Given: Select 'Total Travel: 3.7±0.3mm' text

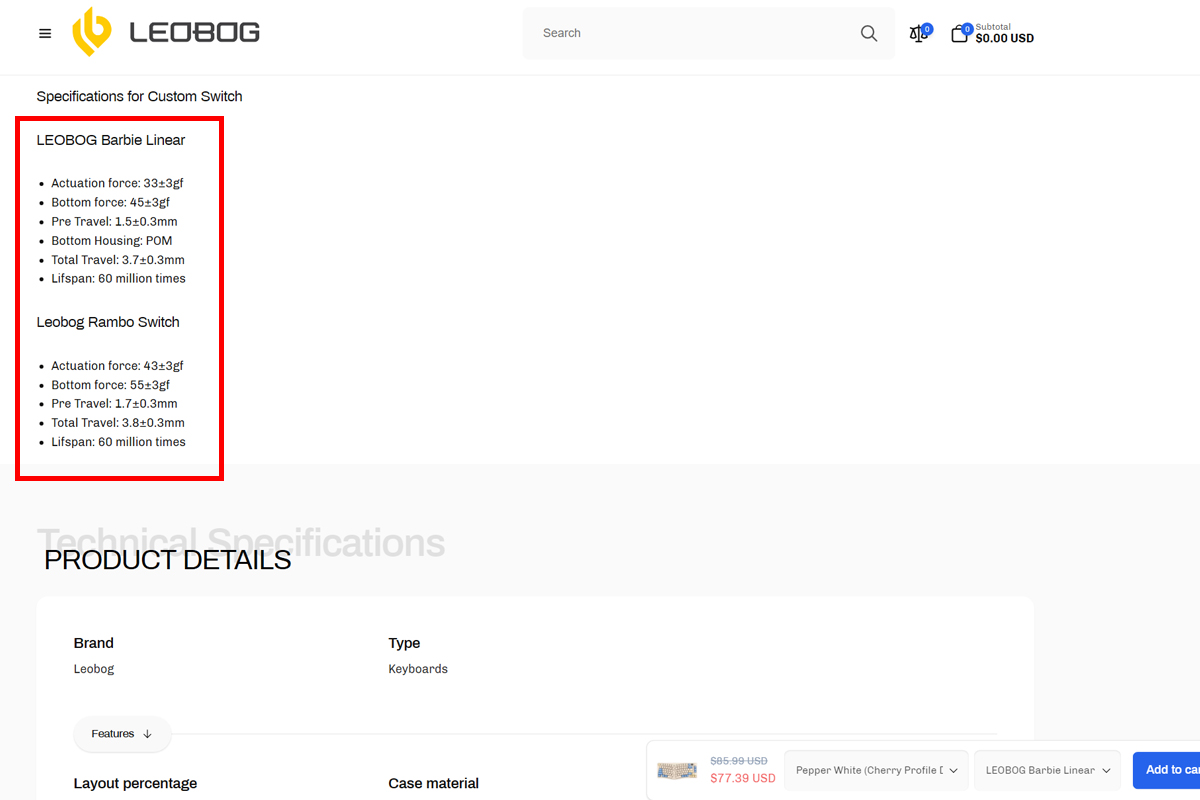Looking at the screenshot, I should tap(118, 259).
